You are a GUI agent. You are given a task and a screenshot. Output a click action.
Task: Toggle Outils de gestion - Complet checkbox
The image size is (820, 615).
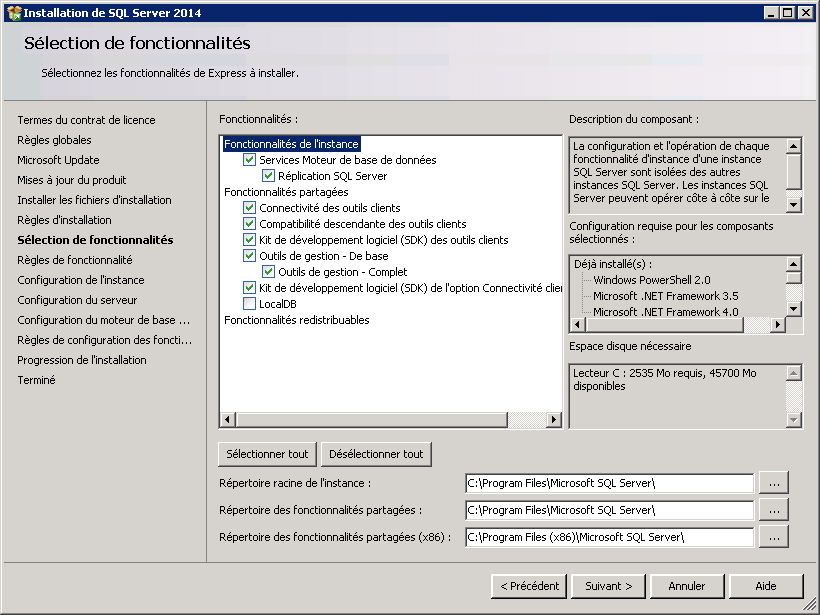coord(268,272)
